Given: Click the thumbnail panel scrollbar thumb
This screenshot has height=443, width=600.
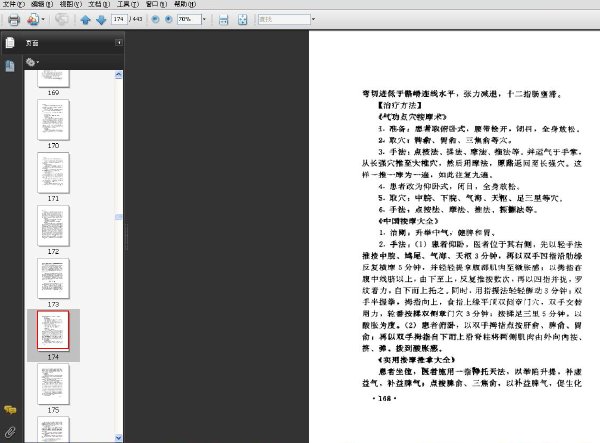Looking at the screenshot, I should click(119, 217).
